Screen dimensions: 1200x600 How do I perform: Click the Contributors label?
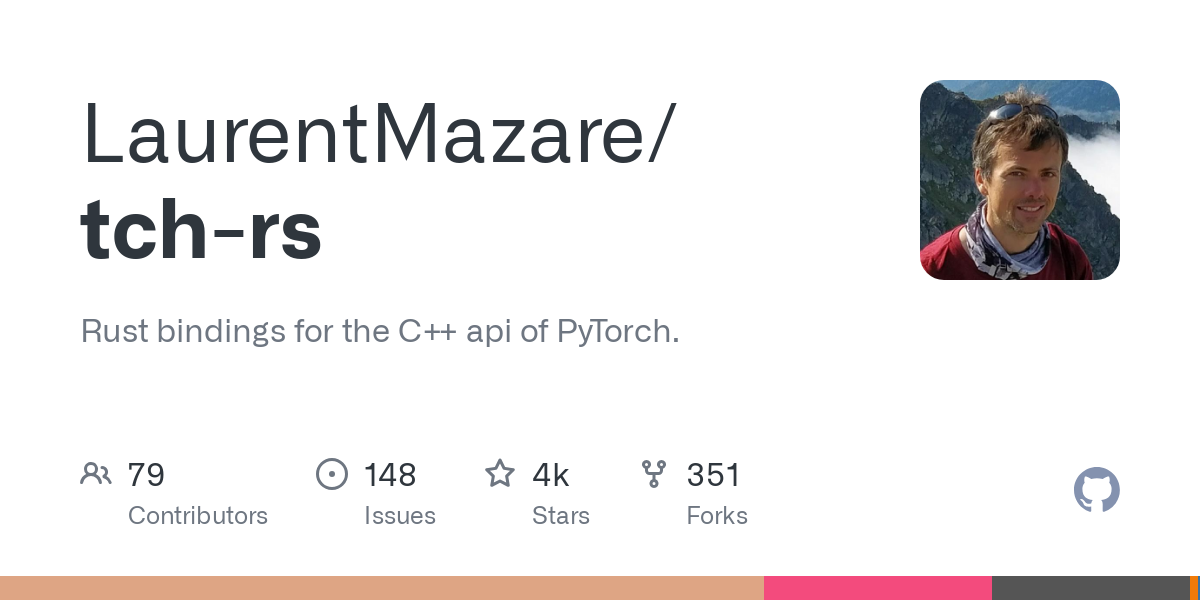click(x=198, y=516)
